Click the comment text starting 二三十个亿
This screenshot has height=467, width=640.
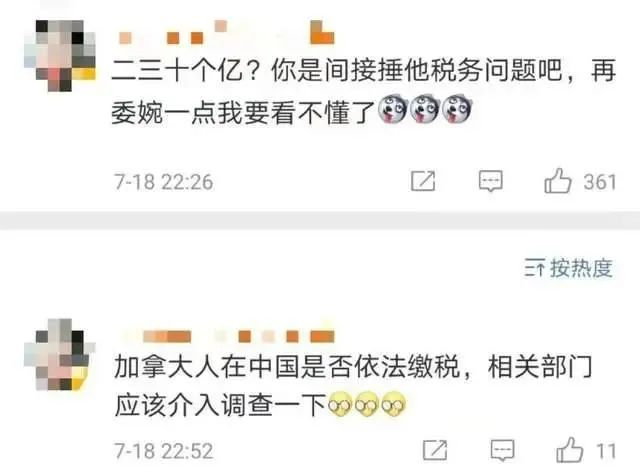(x=363, y=91)
